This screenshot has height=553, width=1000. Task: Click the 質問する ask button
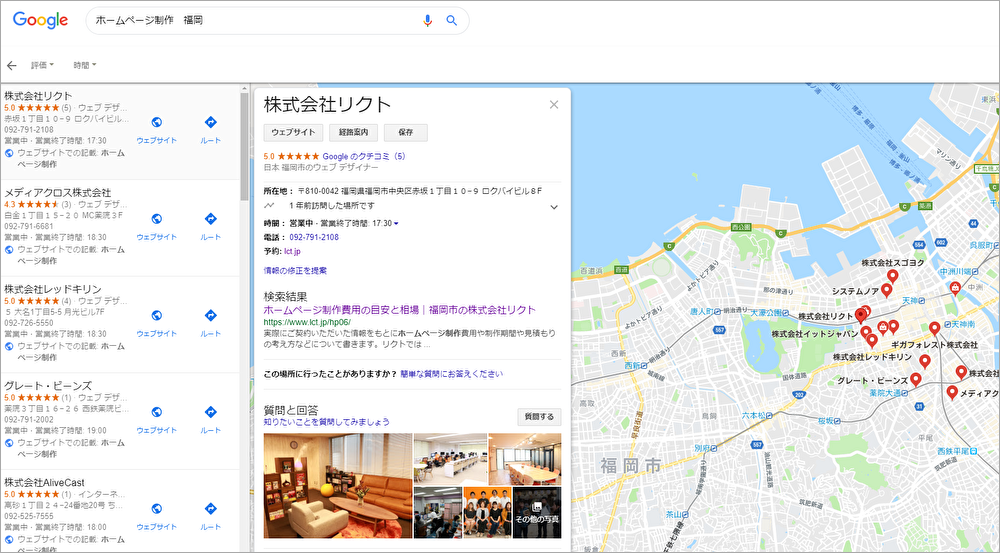[x=539, y=417]
